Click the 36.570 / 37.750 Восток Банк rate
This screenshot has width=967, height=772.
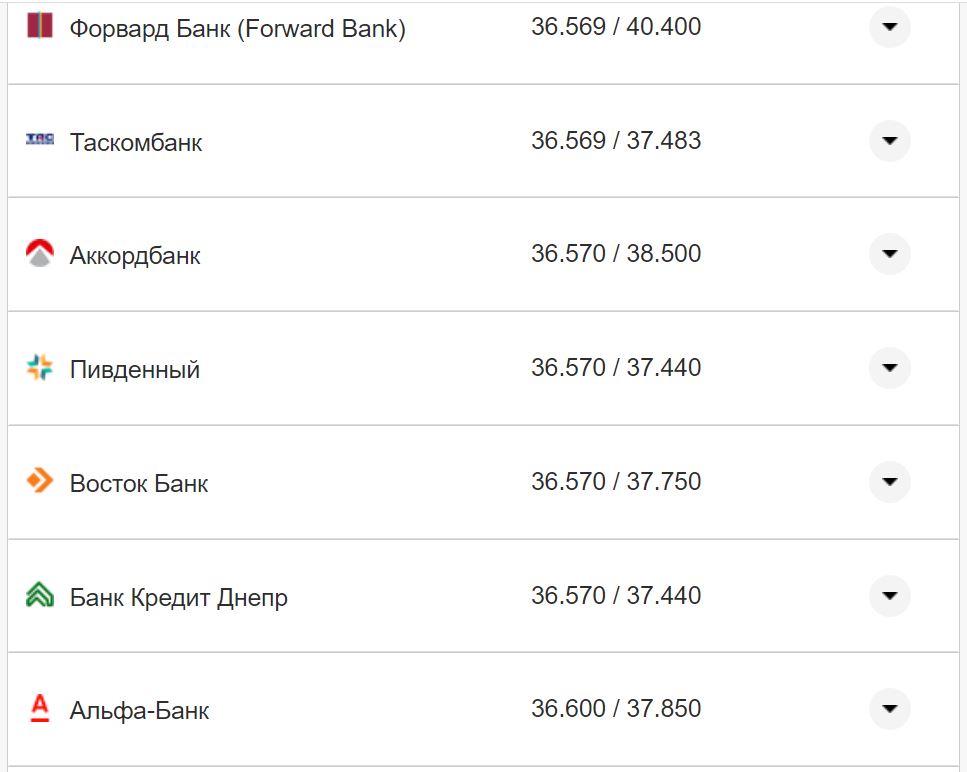pyautogui.click(x=616, y=482)
